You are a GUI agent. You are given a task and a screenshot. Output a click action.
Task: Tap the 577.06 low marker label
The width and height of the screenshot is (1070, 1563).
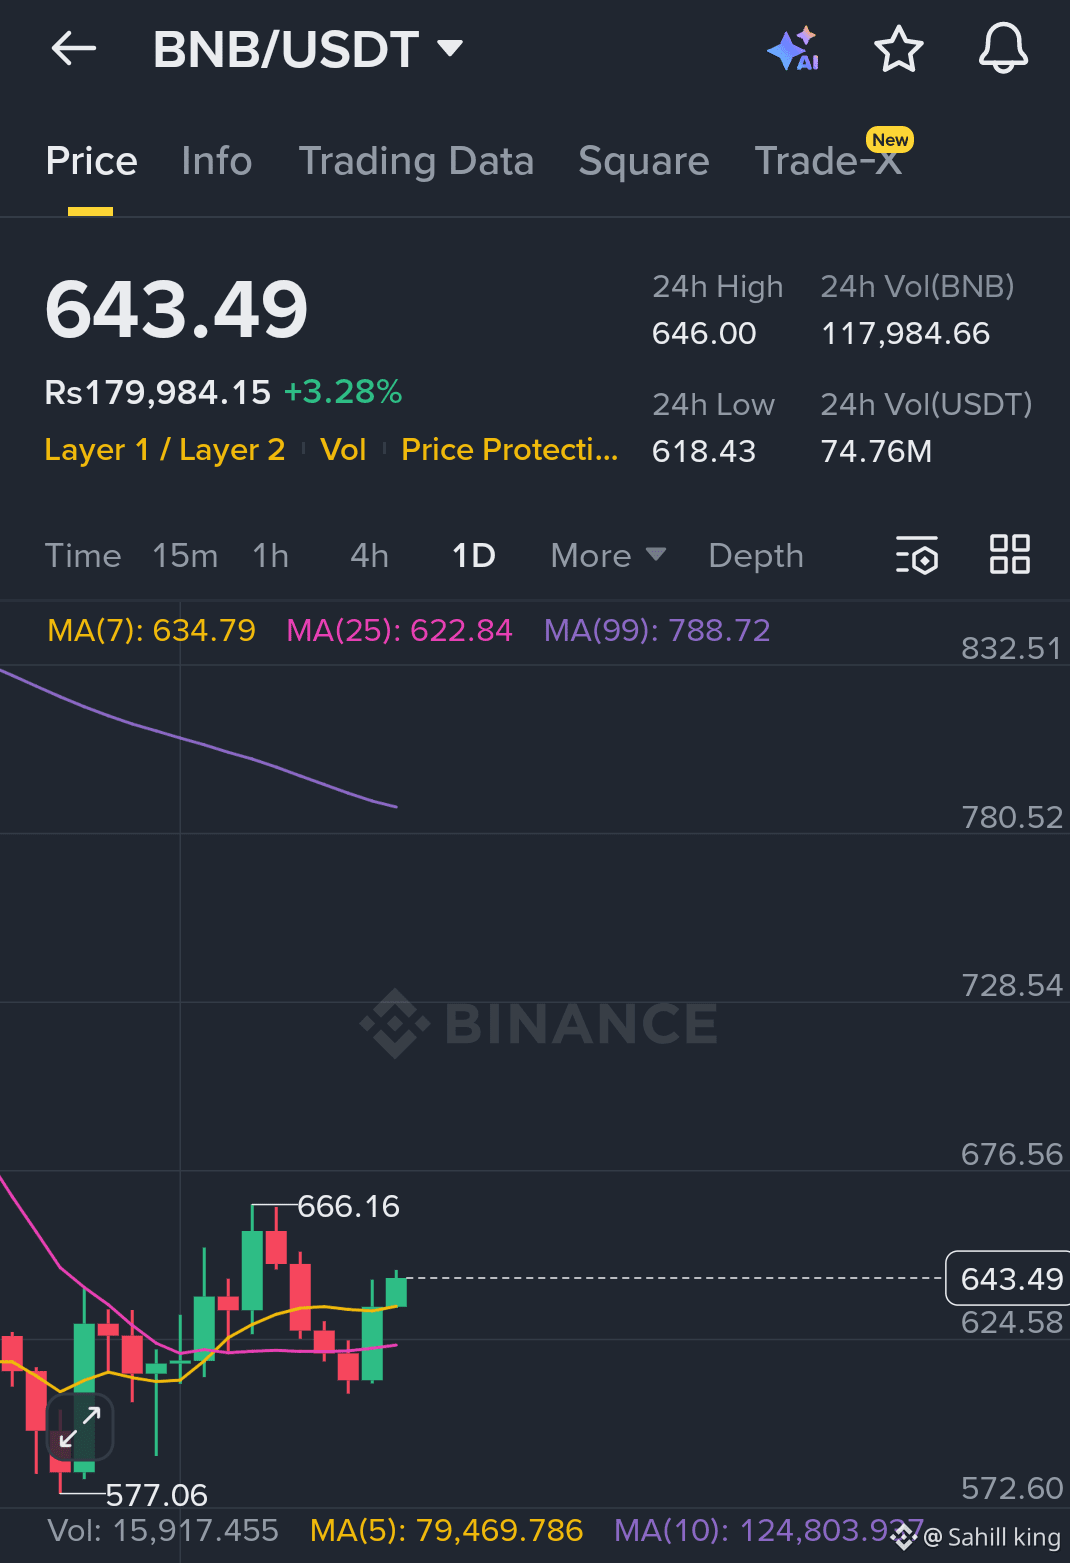coord(157,1495)
